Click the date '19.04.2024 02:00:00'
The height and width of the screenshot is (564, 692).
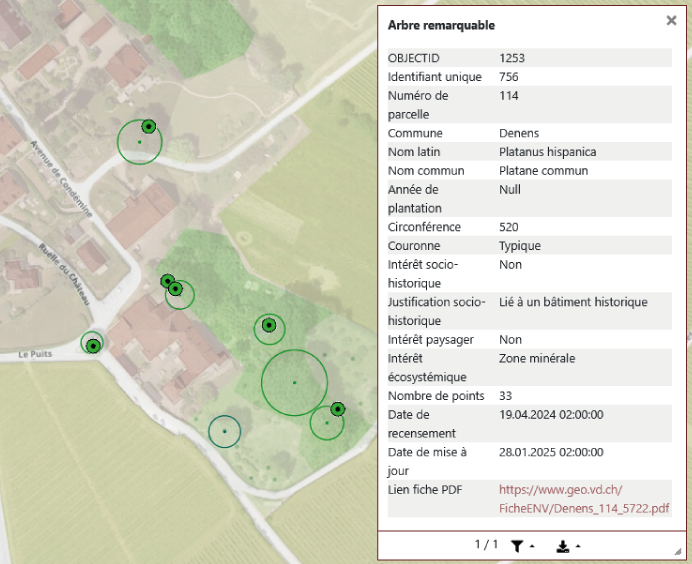coord(551,414)
